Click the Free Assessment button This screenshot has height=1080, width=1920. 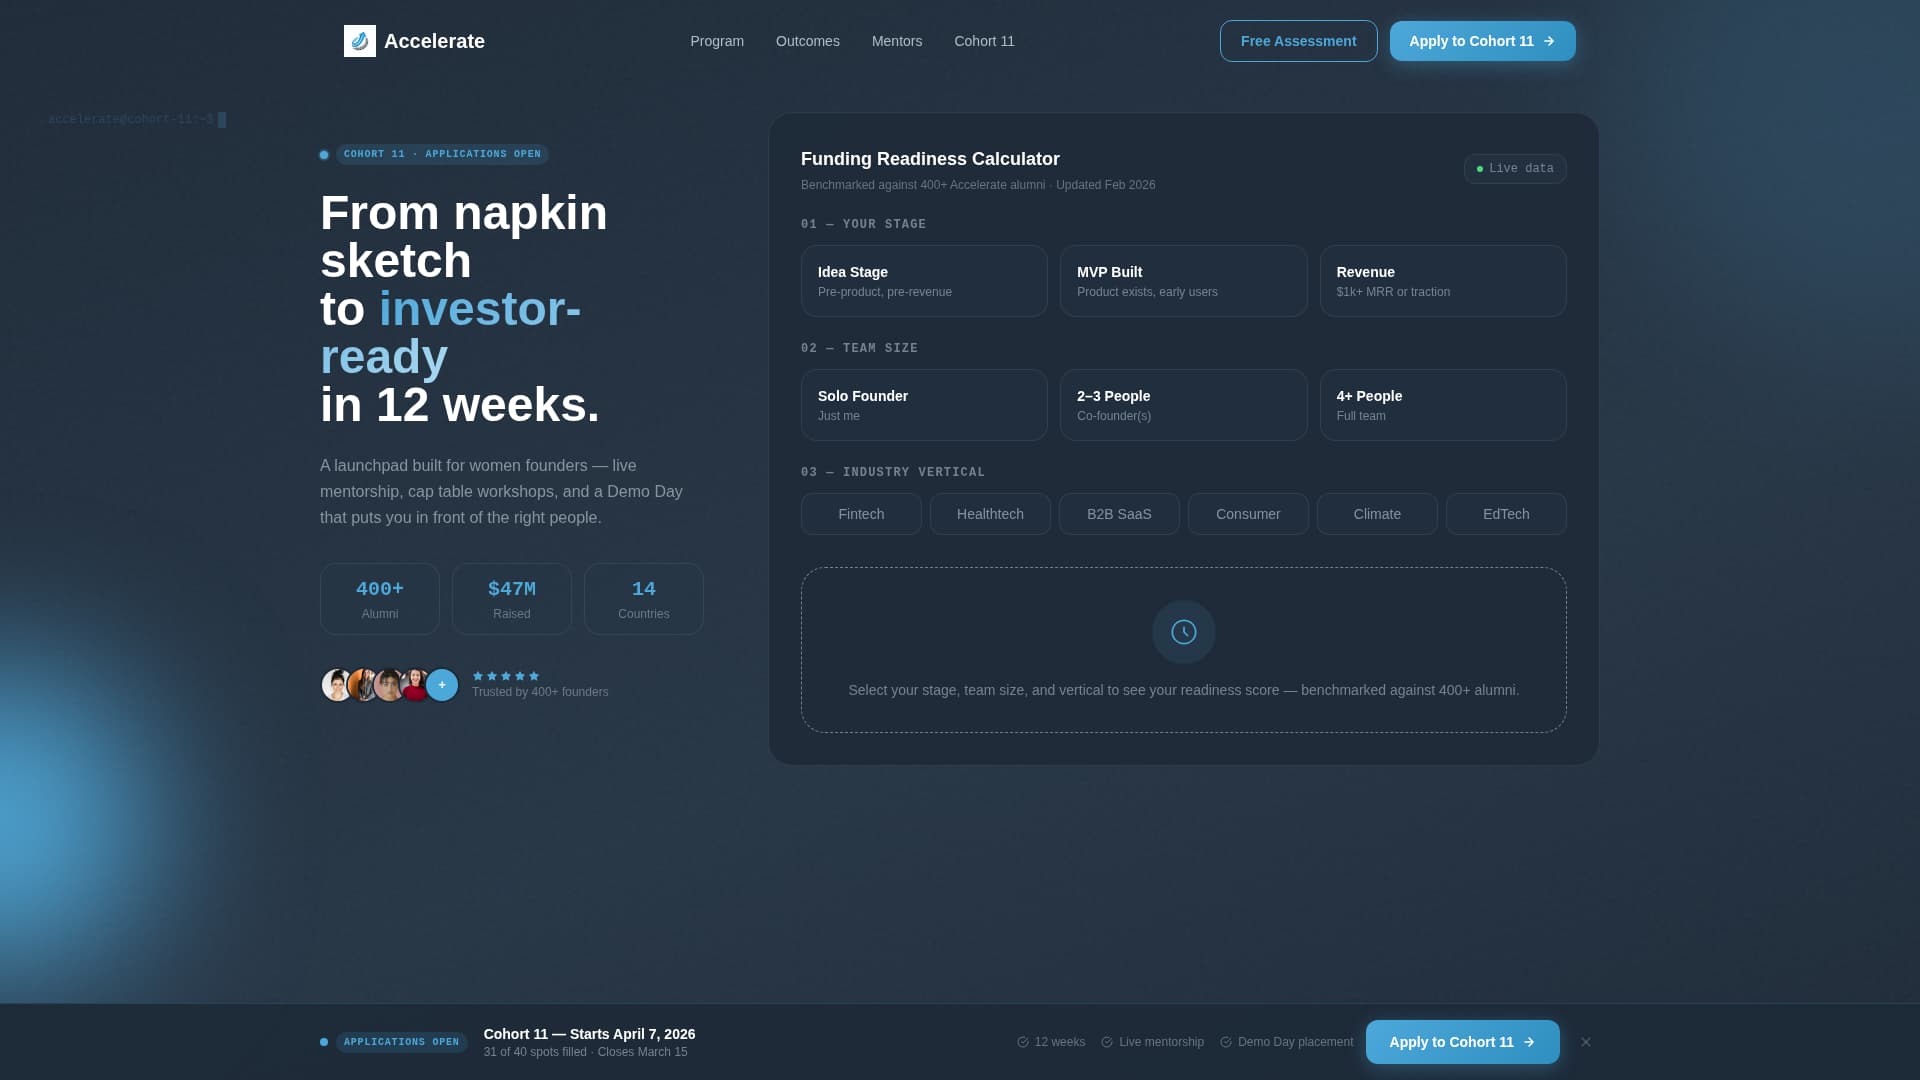(x=1298, y=41)
